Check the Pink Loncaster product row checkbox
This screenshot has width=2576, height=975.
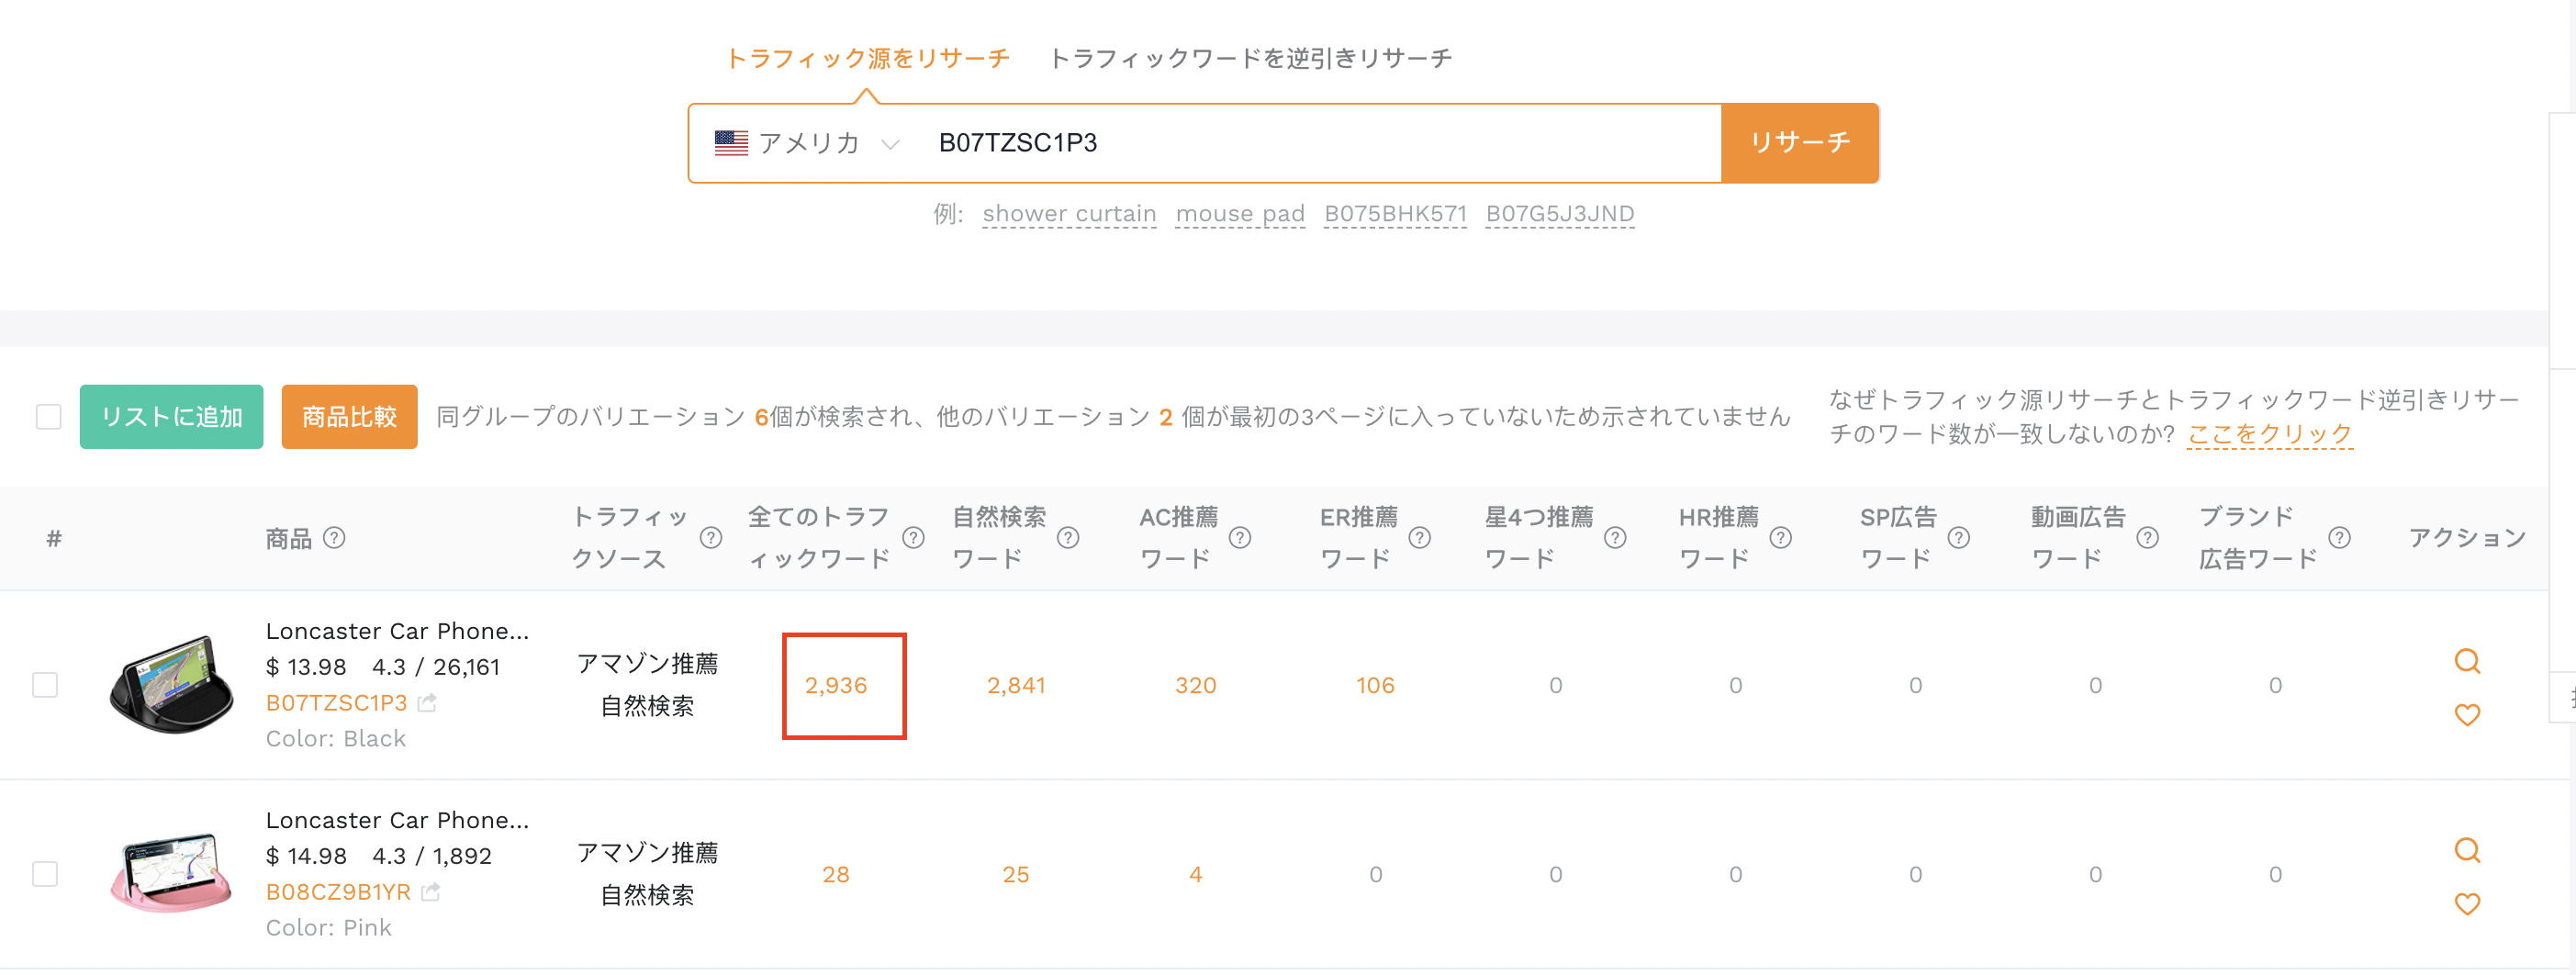45,874
